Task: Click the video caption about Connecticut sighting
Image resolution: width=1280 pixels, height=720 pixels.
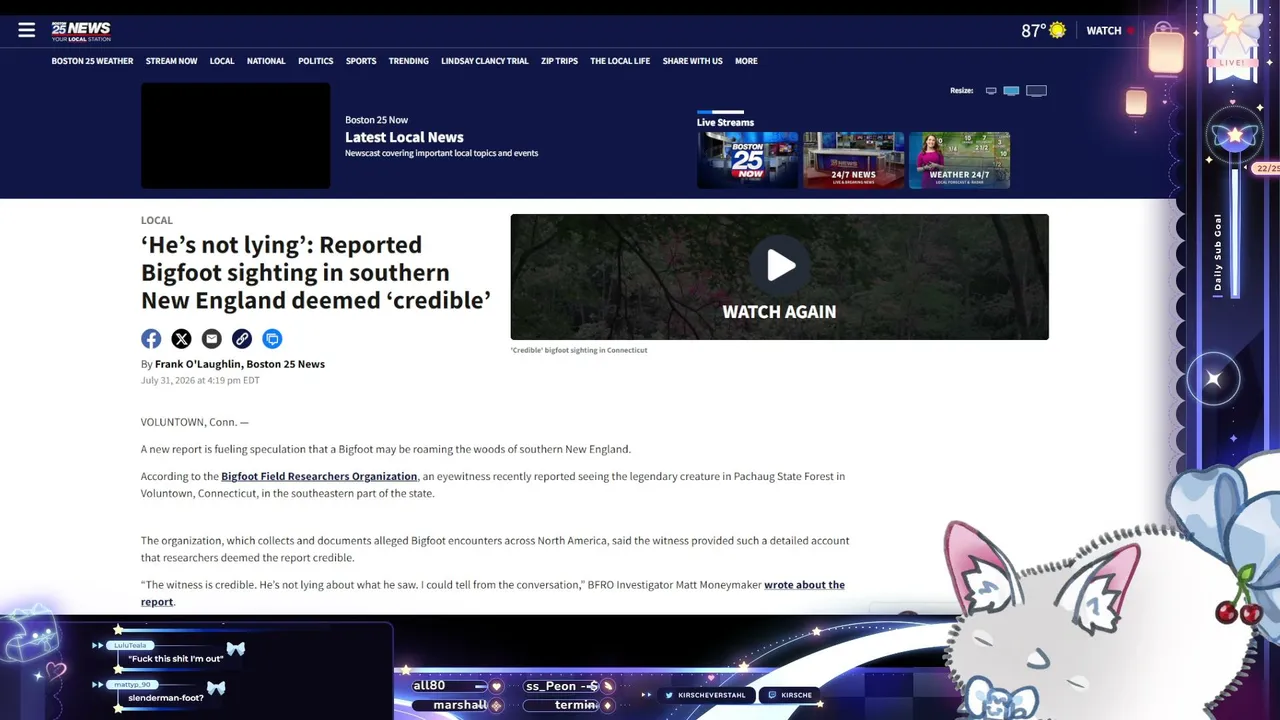Action: (579, 350)
